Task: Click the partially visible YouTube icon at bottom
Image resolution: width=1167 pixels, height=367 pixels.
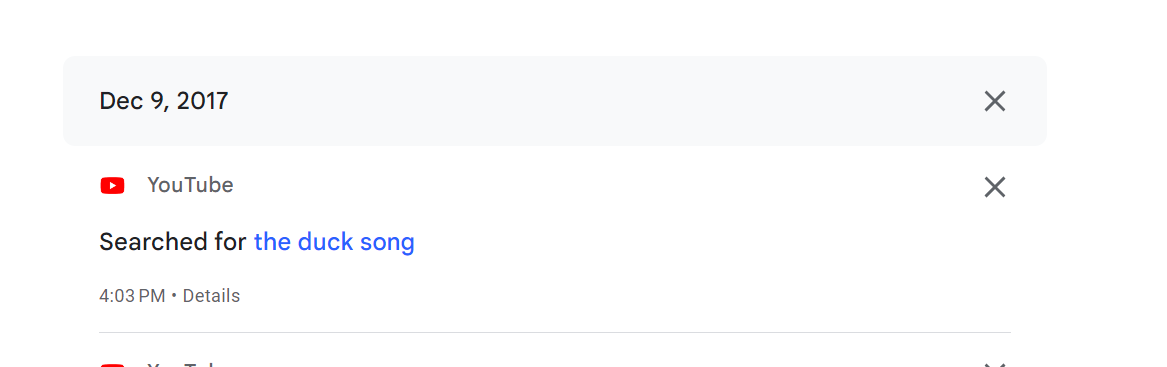Action: (x=112, y=365)
